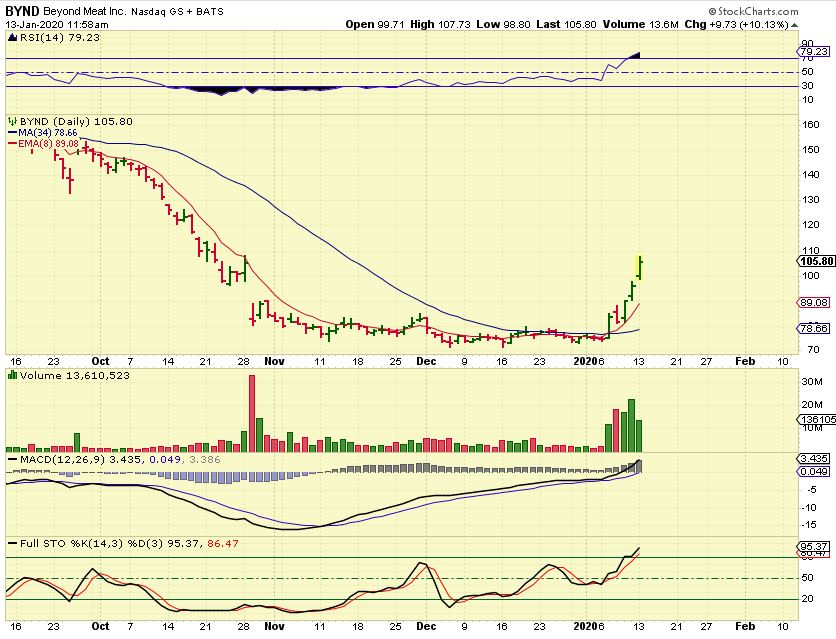Click the 105.80 last price tag on price axis
836x639 pixels.
tap(816, 261)
